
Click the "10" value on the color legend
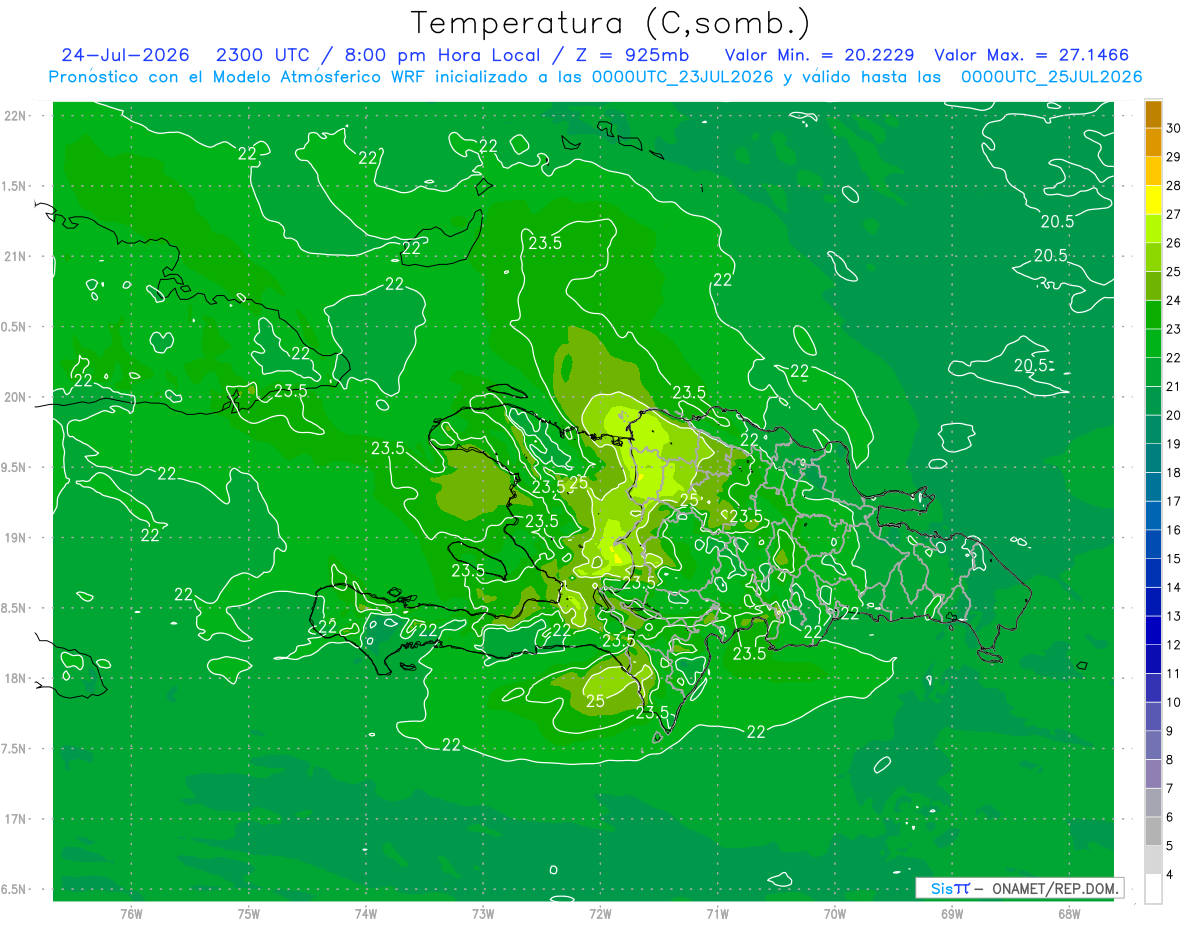(x=1173, y=702)
